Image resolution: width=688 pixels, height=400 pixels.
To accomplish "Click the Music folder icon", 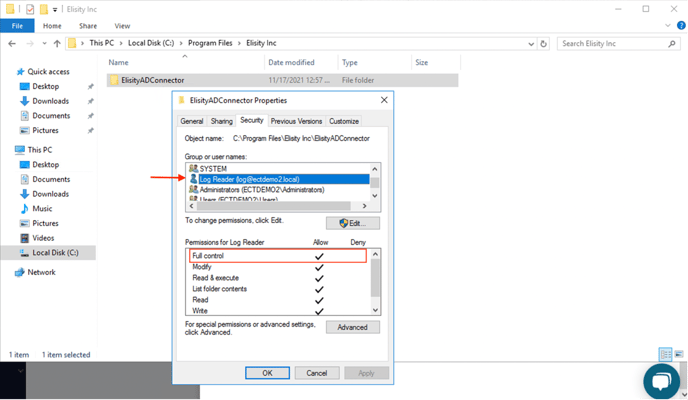I will (25, 209).
